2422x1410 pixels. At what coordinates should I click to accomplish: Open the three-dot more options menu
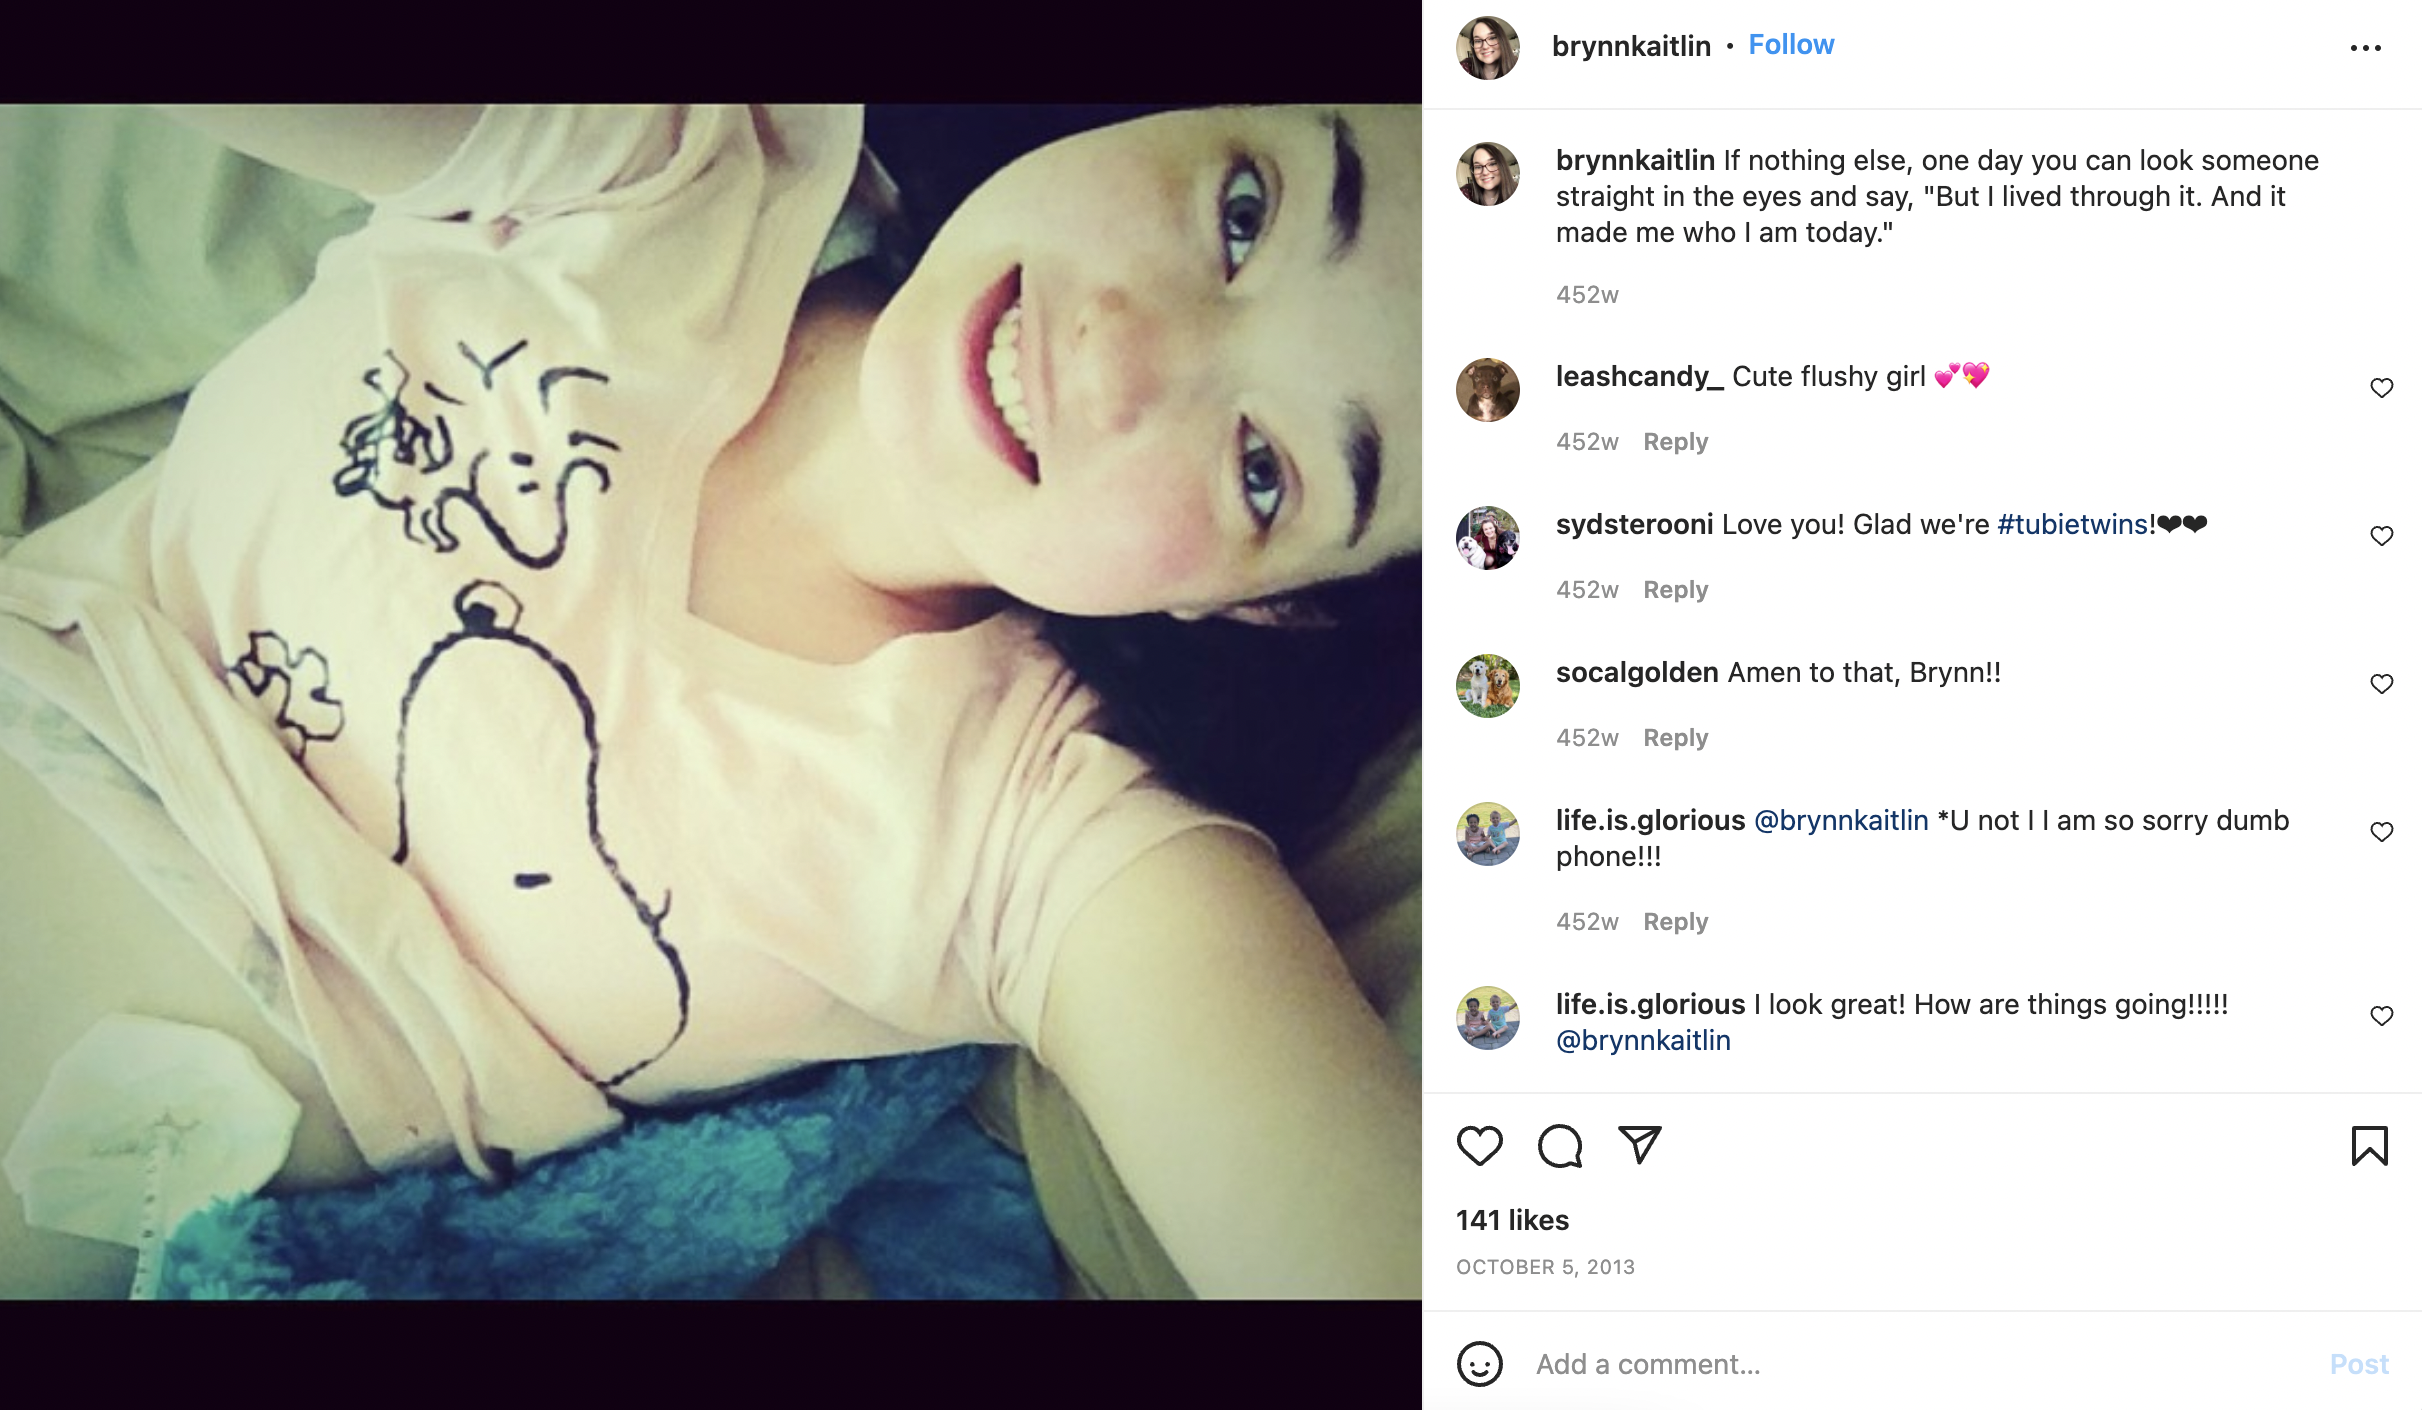[x=2365, y=48]
